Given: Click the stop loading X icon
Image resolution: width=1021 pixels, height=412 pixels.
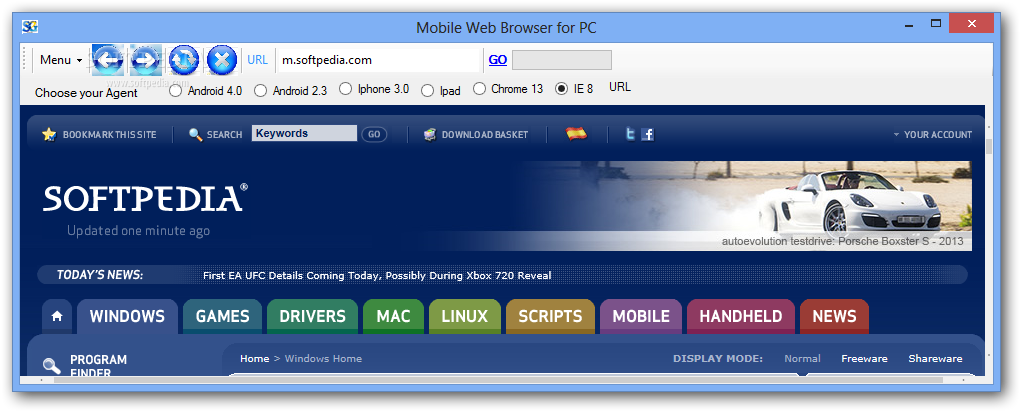Looking at the screenshot, I should coord(221,61).
